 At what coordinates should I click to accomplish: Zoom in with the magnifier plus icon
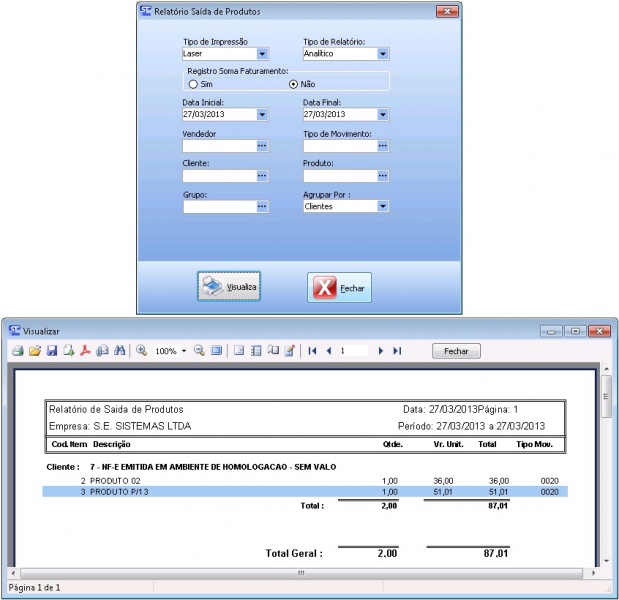142,351
